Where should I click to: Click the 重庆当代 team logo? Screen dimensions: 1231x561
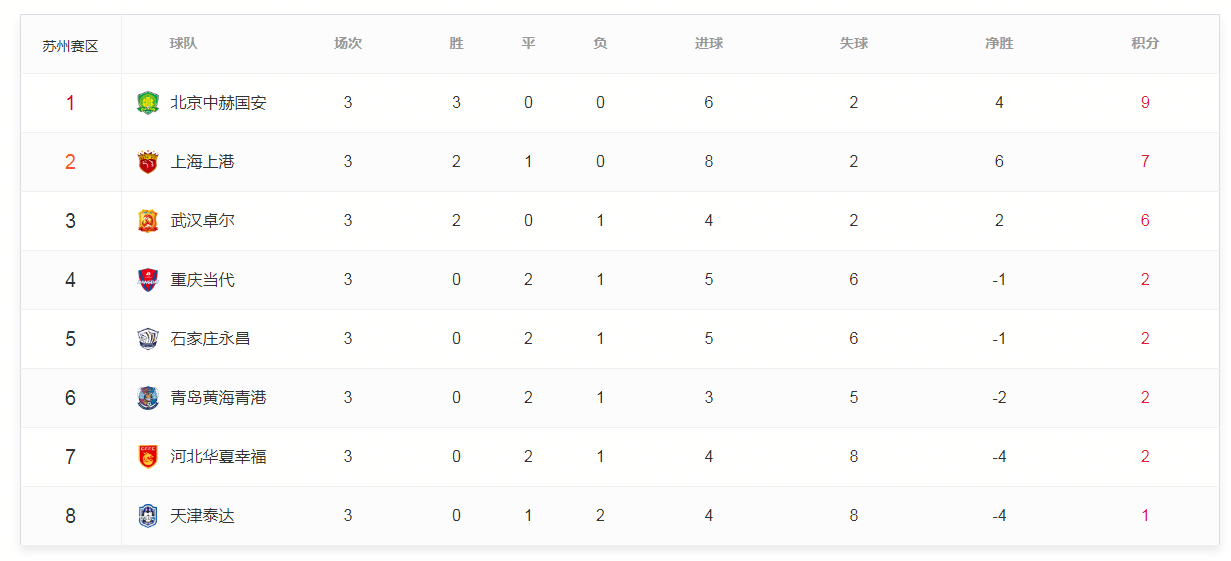point(148,280)
